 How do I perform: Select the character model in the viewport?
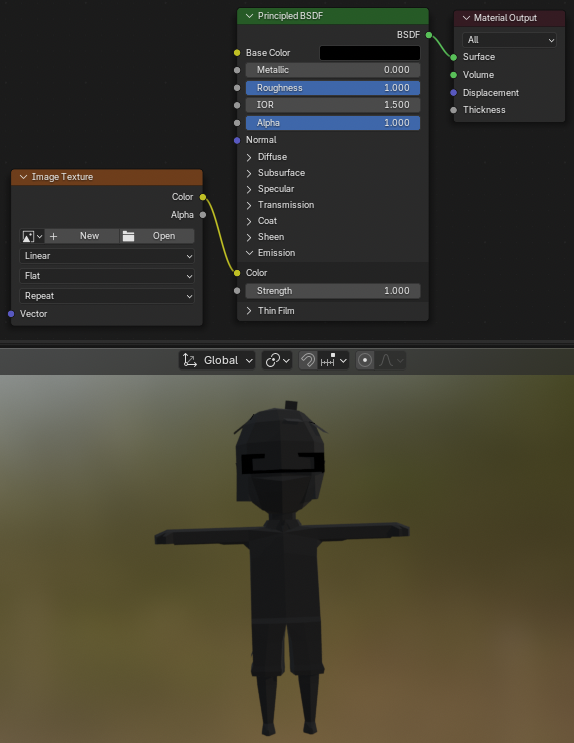point(282,569)
